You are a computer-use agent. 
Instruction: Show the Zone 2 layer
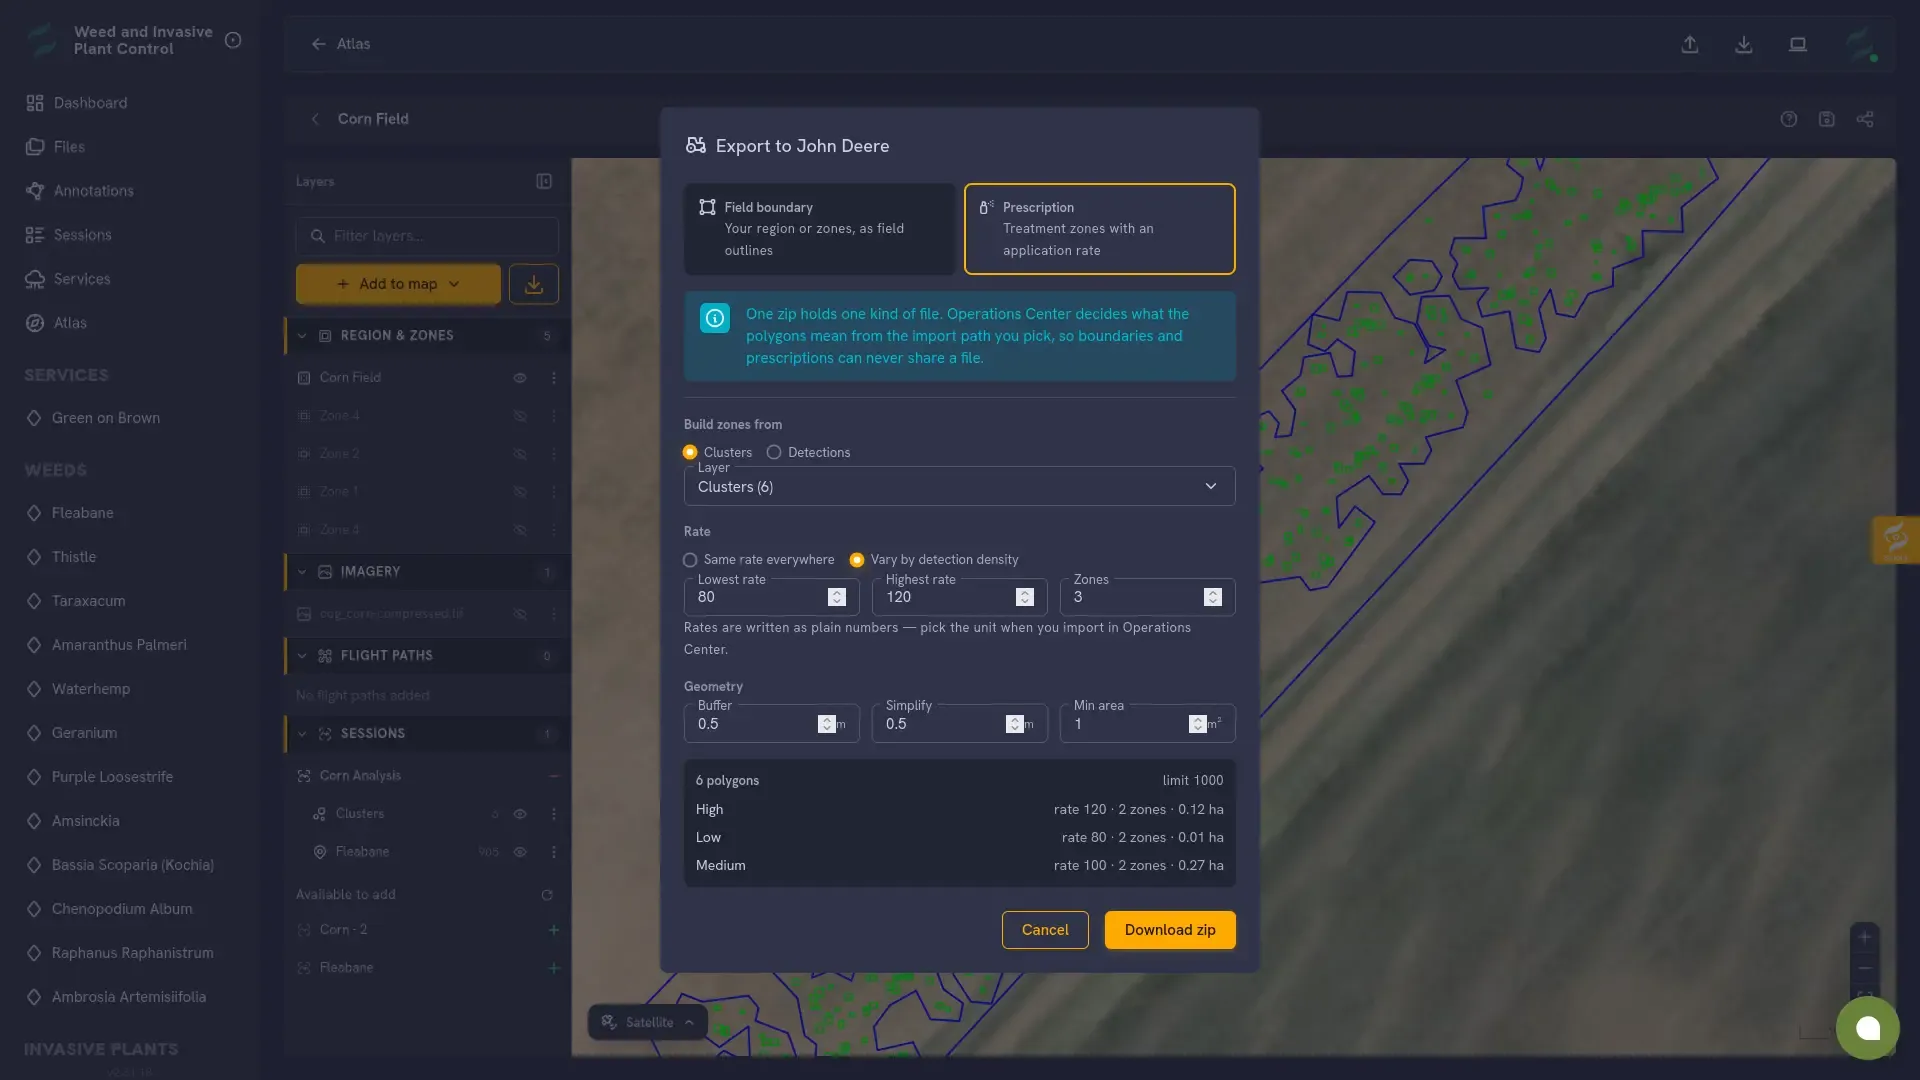point(520,454)
